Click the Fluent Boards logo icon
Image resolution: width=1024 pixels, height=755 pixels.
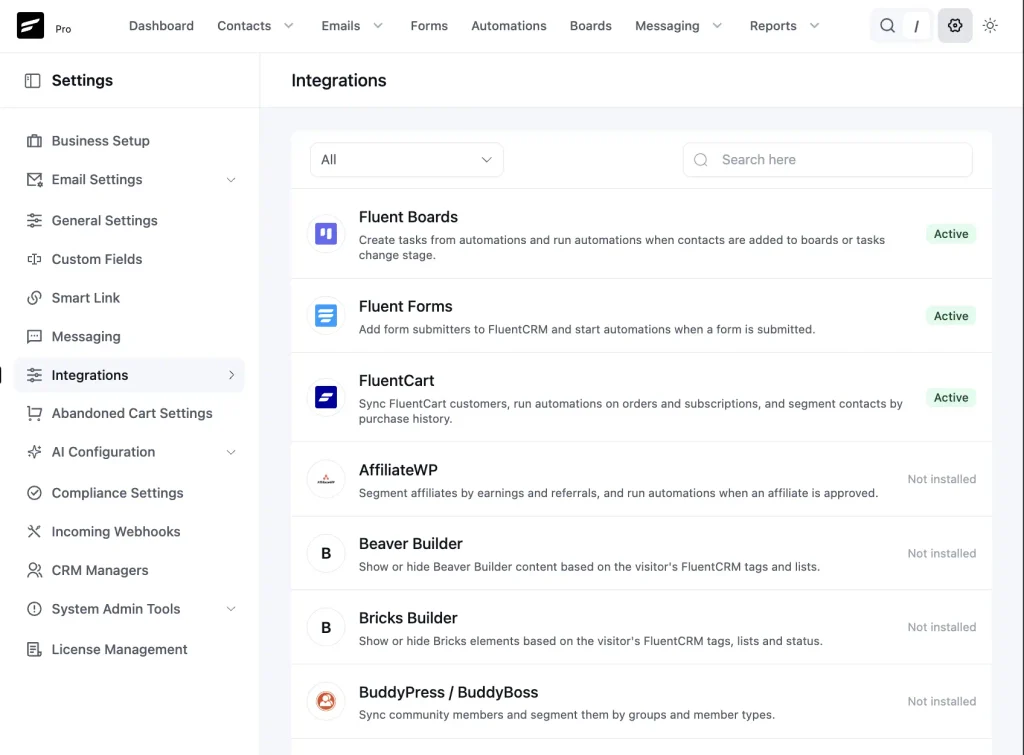326,233
